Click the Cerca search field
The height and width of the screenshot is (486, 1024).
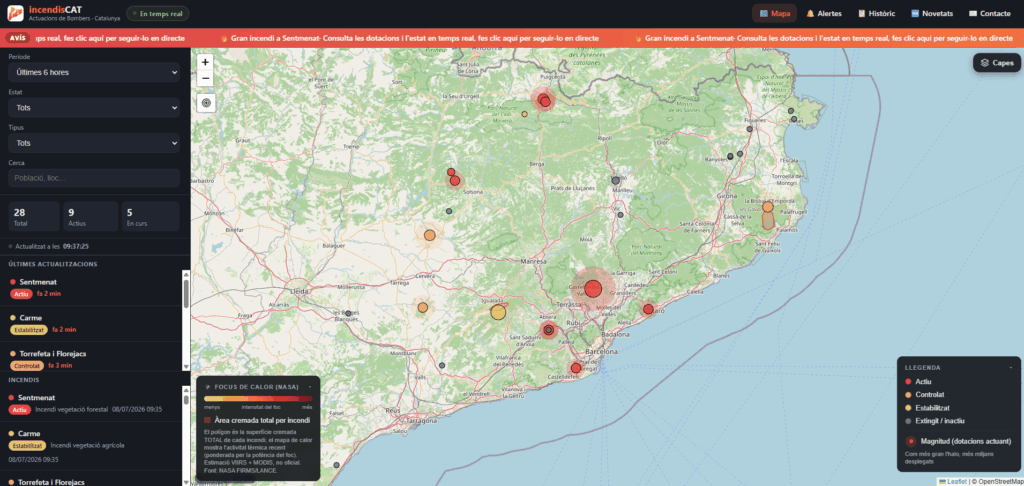tap(94, 178)
